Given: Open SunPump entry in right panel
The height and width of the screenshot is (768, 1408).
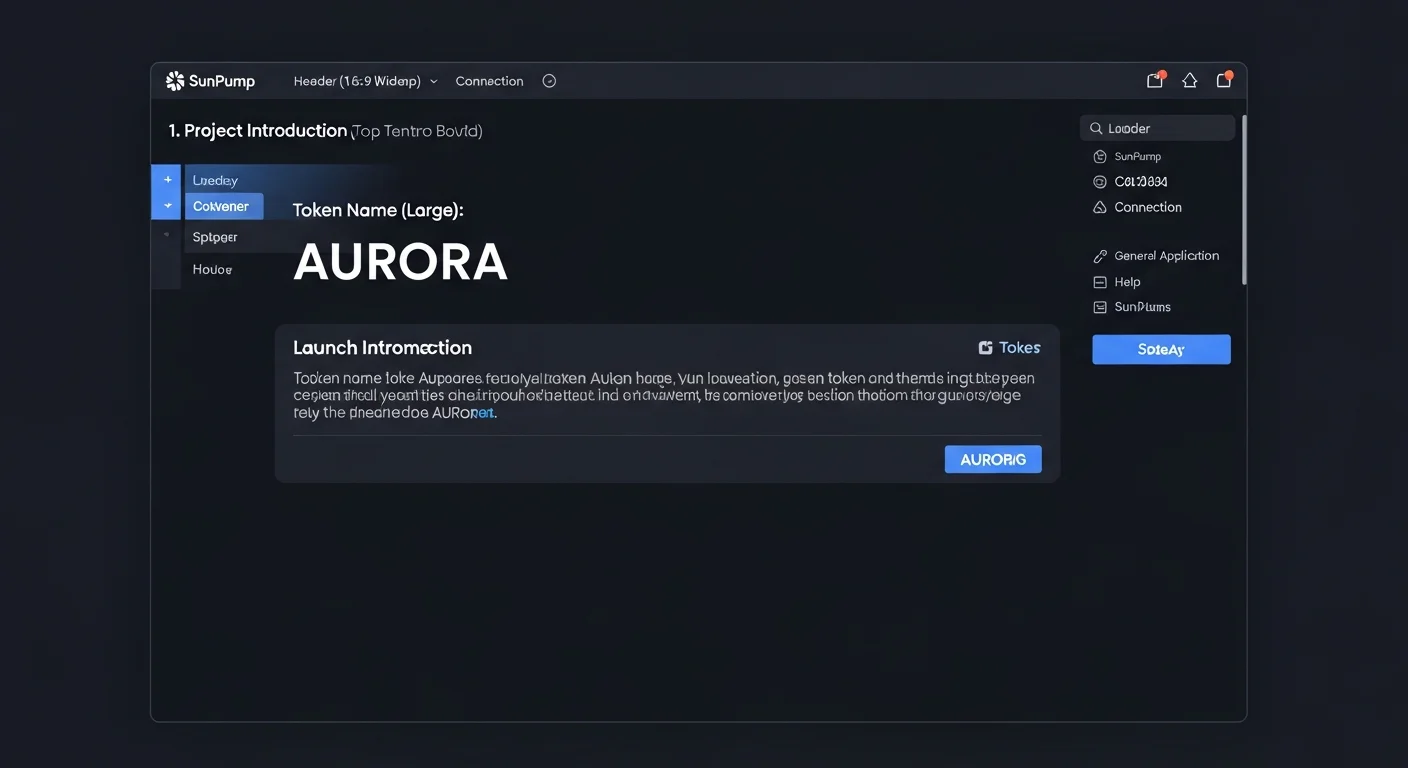Looking at the screenshot, I should (1138, 156).
